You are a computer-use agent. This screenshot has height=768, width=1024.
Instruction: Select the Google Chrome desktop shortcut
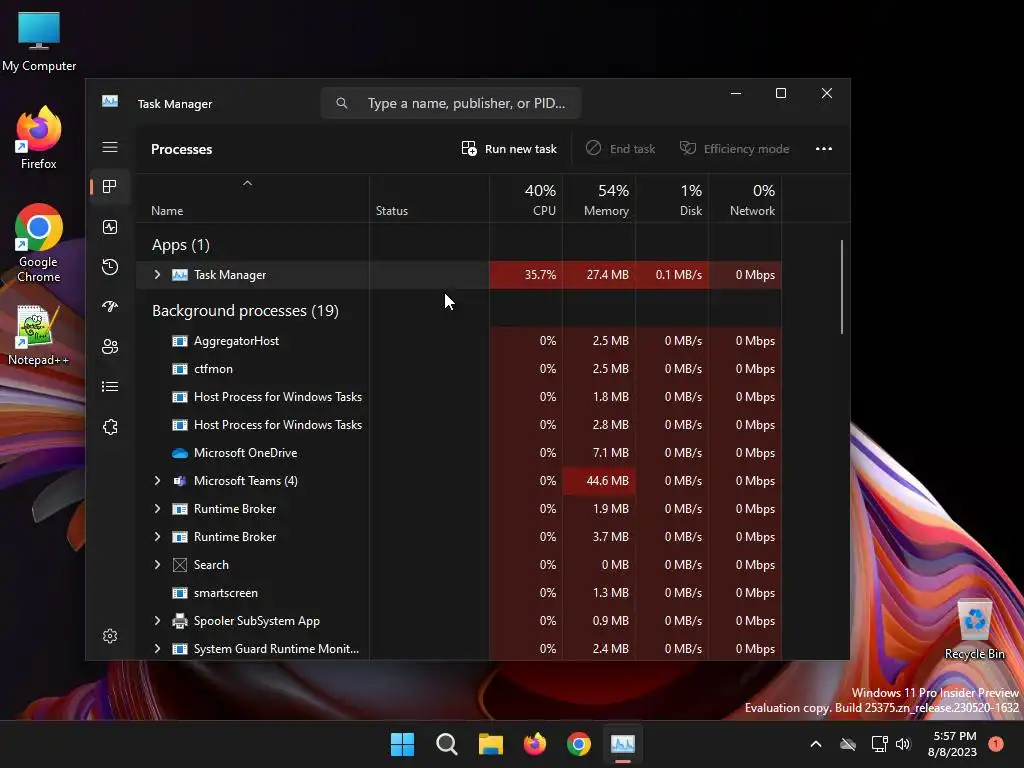point(39,243)
